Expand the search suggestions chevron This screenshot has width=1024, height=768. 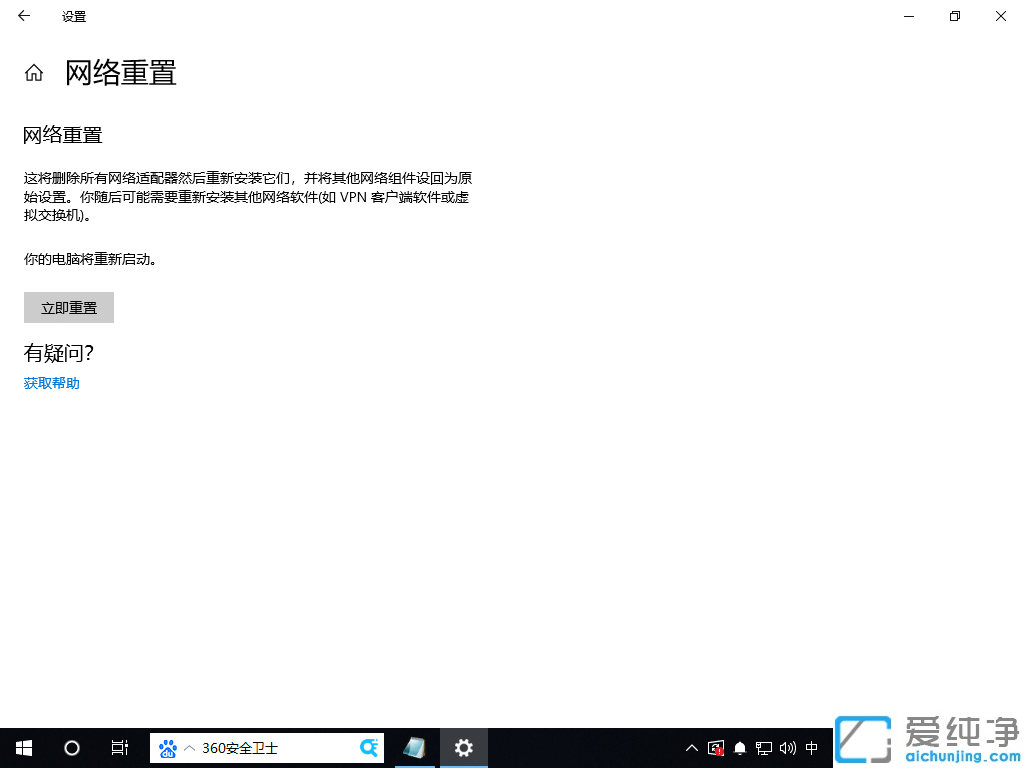187,747
